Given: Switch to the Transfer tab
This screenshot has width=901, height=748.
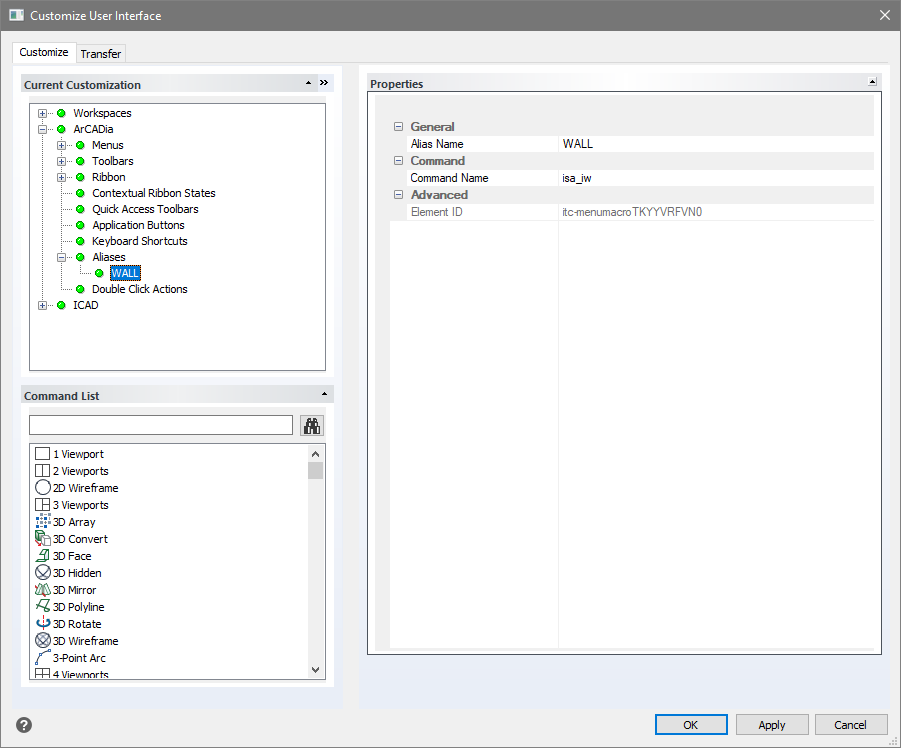Looking at the screenshot, I should (x=101, y=54).
